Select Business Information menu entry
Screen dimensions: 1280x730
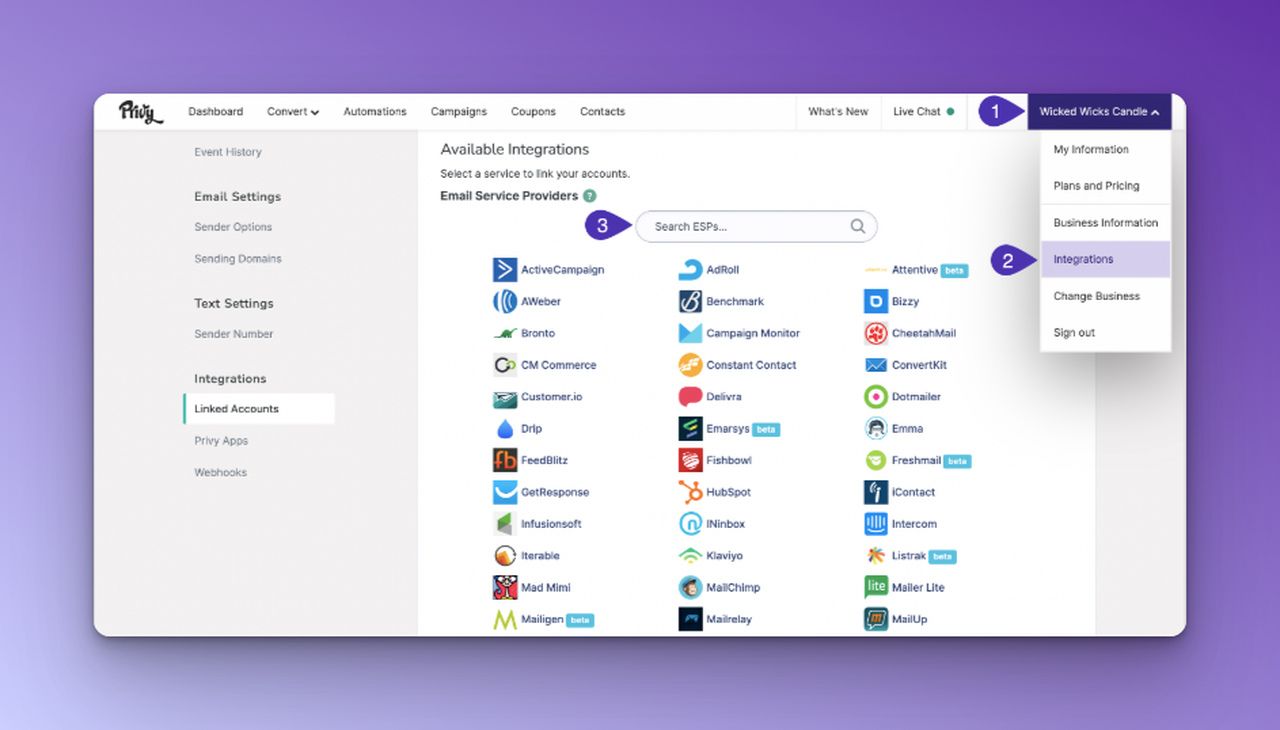tap(1105, 223)
